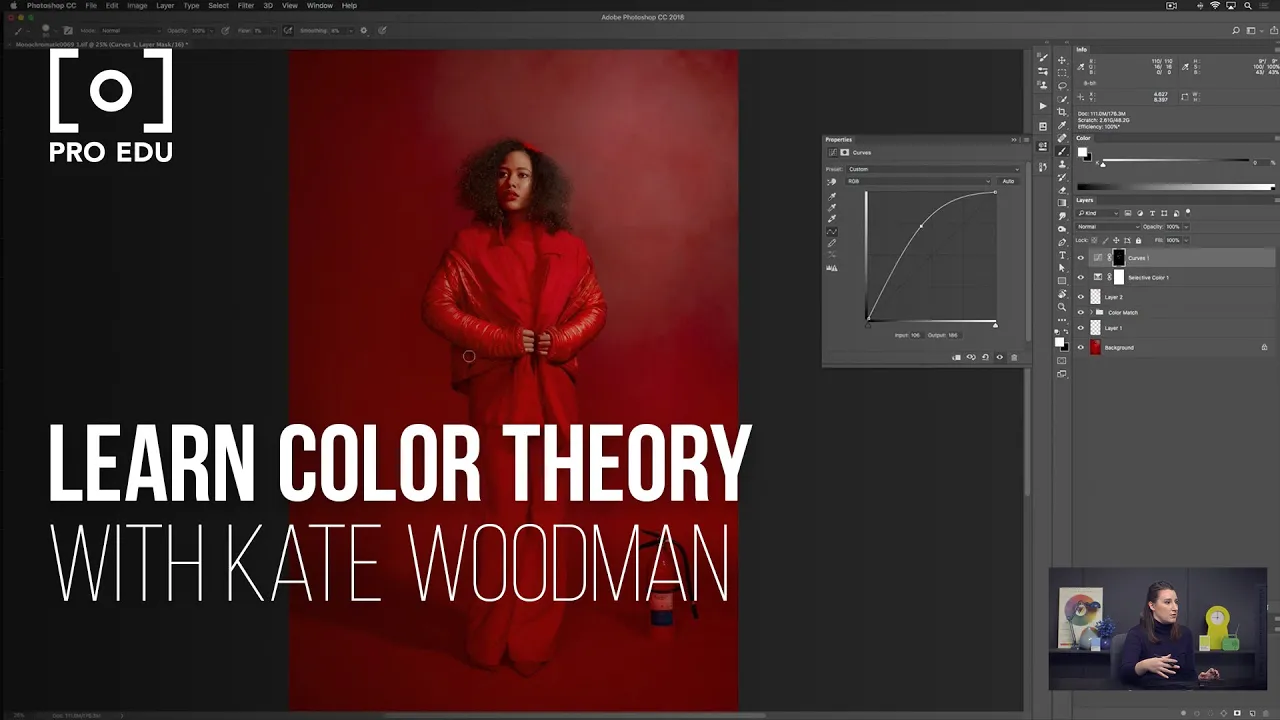Select the Dodge tool
This screenshot has width=1280, height=720.
pos(1062,229)
